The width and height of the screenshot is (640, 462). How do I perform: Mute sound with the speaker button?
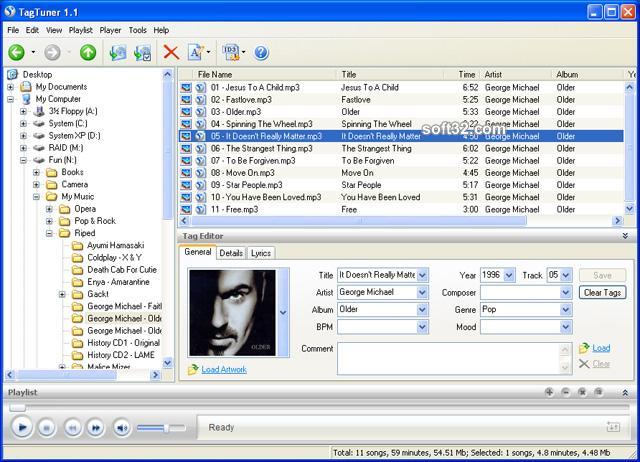(x=122, y=428)
